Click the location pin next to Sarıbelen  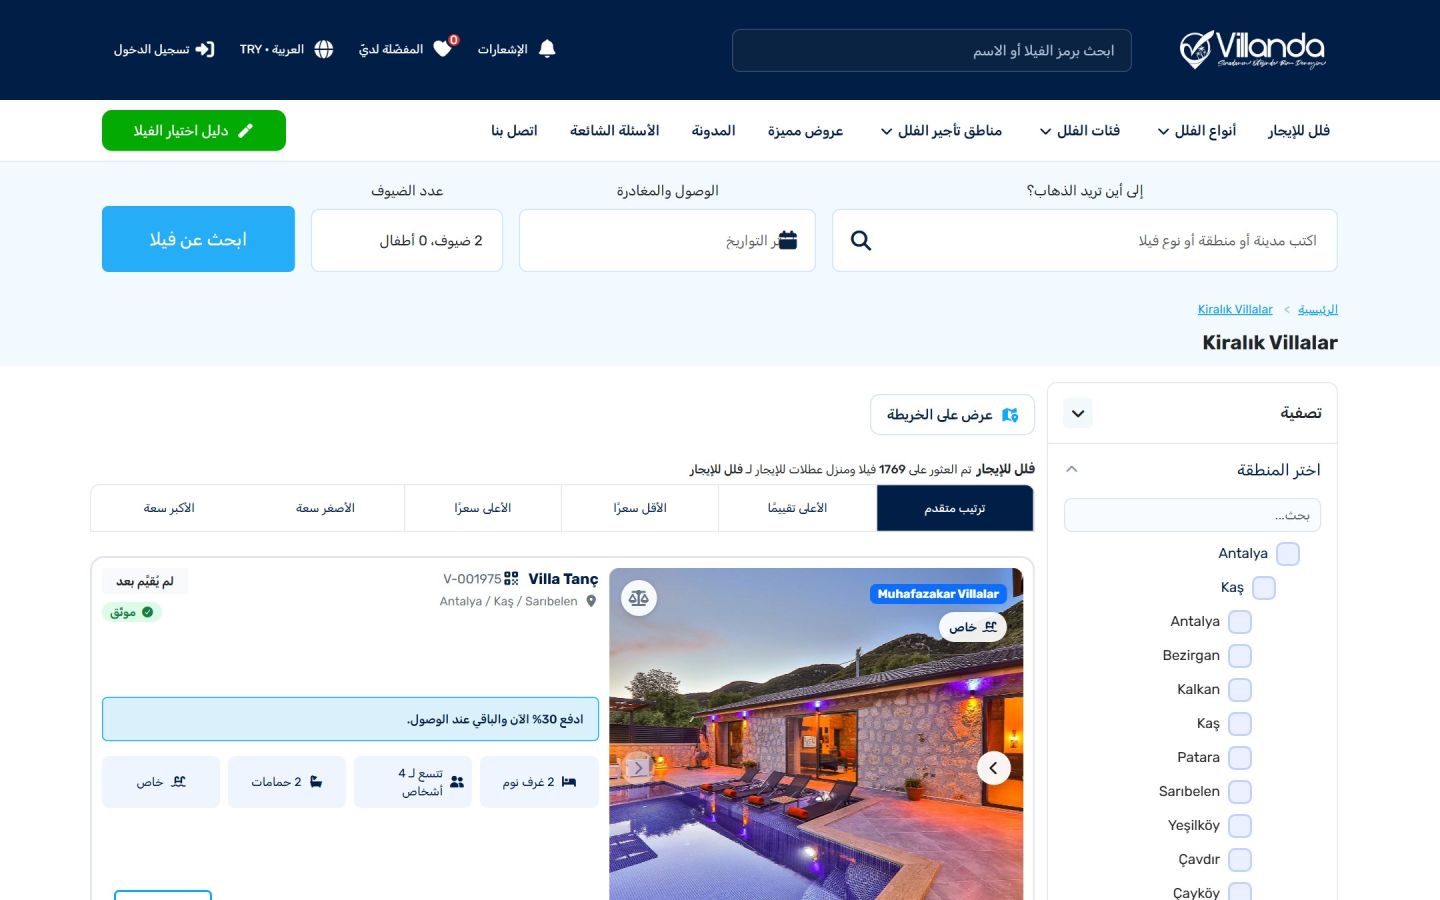(591, 601)
